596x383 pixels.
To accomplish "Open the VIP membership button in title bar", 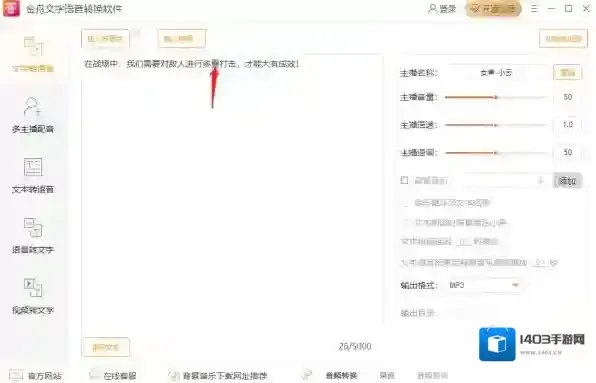I will [x=494, y=8].
